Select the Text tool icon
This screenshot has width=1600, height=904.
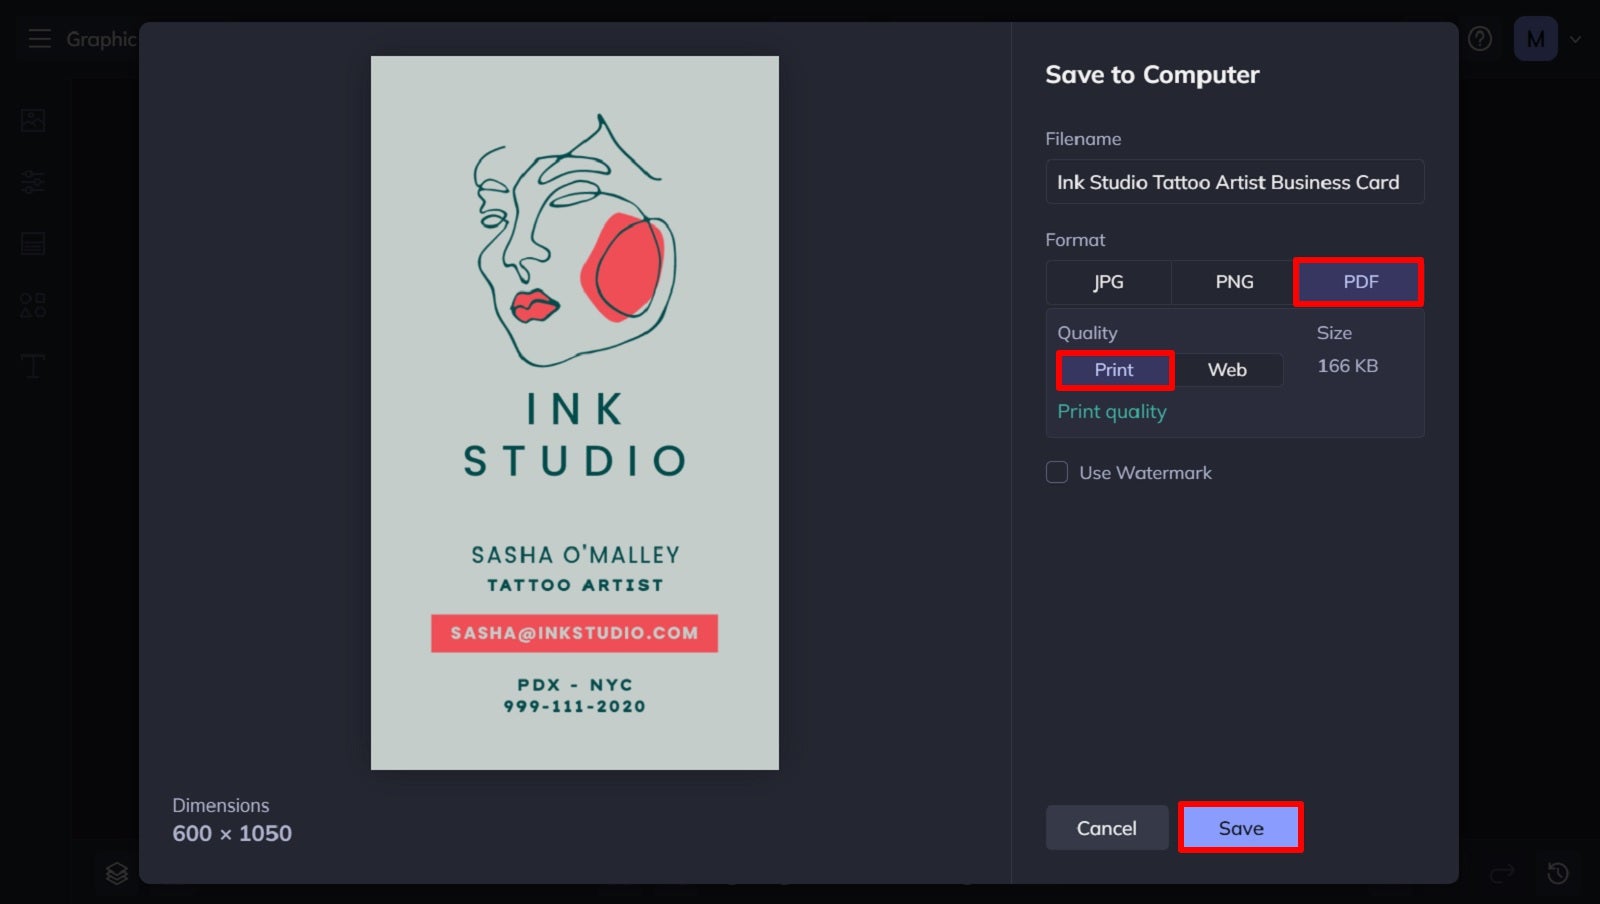33,366
